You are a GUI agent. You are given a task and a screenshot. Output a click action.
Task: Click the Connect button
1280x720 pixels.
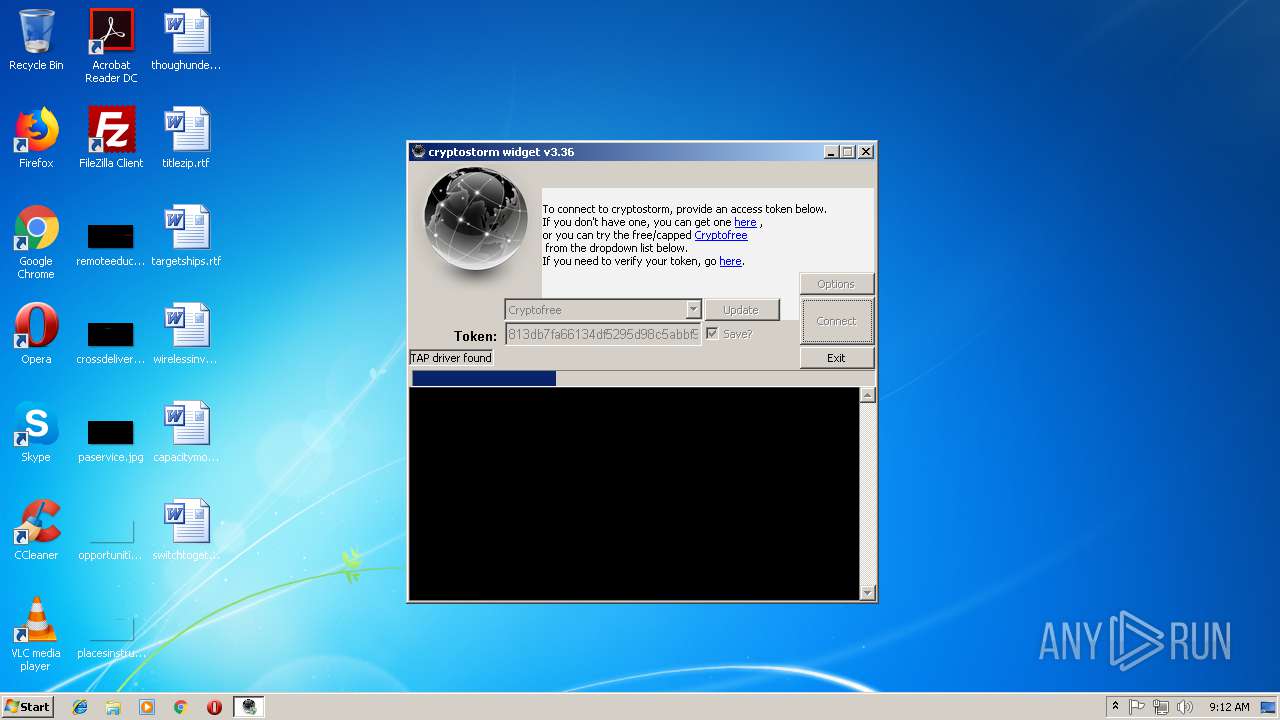[x=836, y=321]
